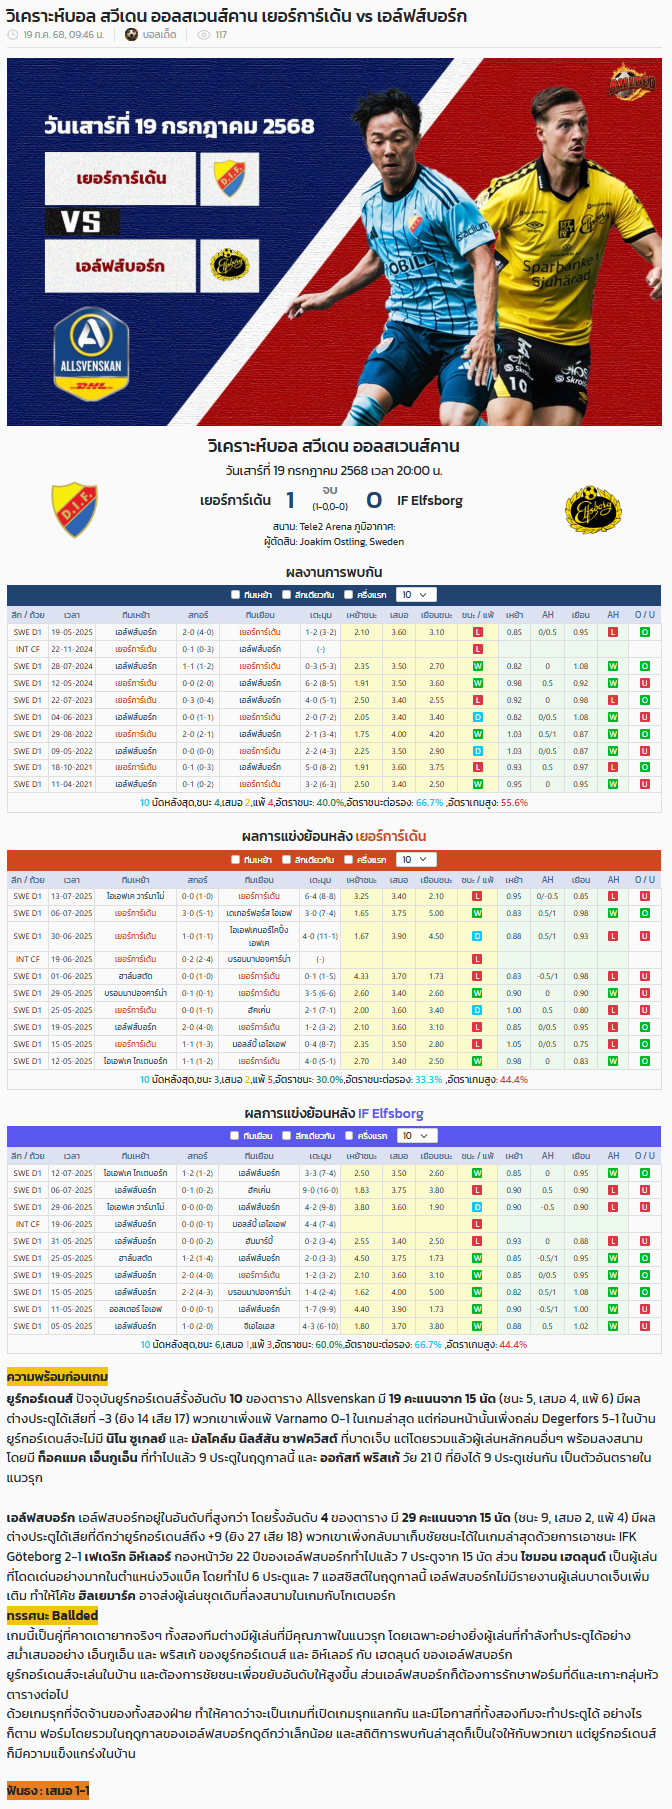672x1809 pixels.
Task: Tick ครึ่งแรก checkbox in head-to-head table
Action: click(349, 595)
